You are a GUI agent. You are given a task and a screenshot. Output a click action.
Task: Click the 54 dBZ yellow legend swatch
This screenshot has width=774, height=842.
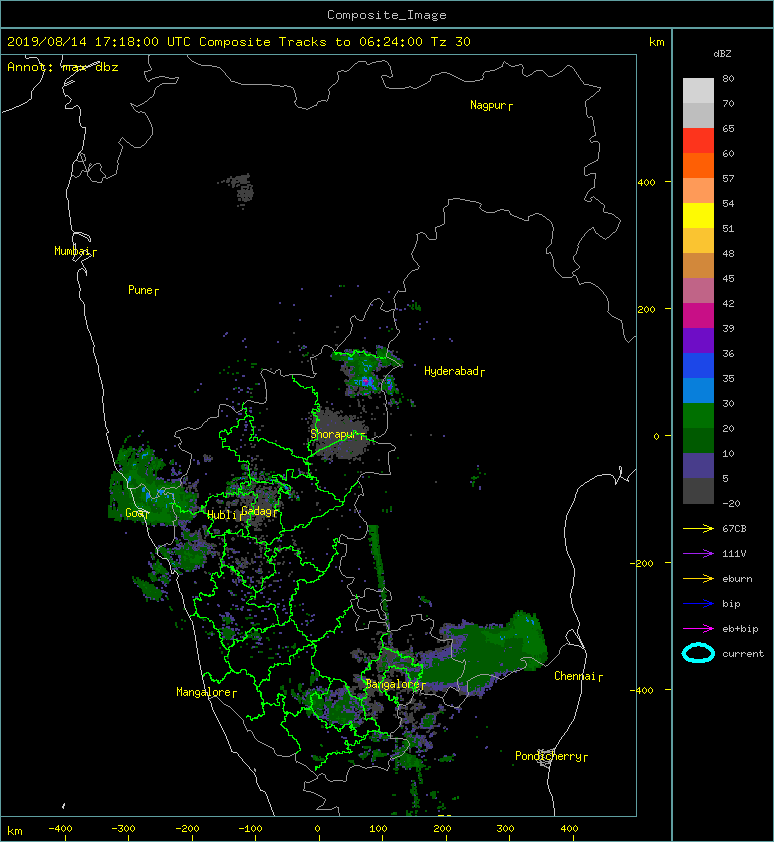click(x=698, y=215)
